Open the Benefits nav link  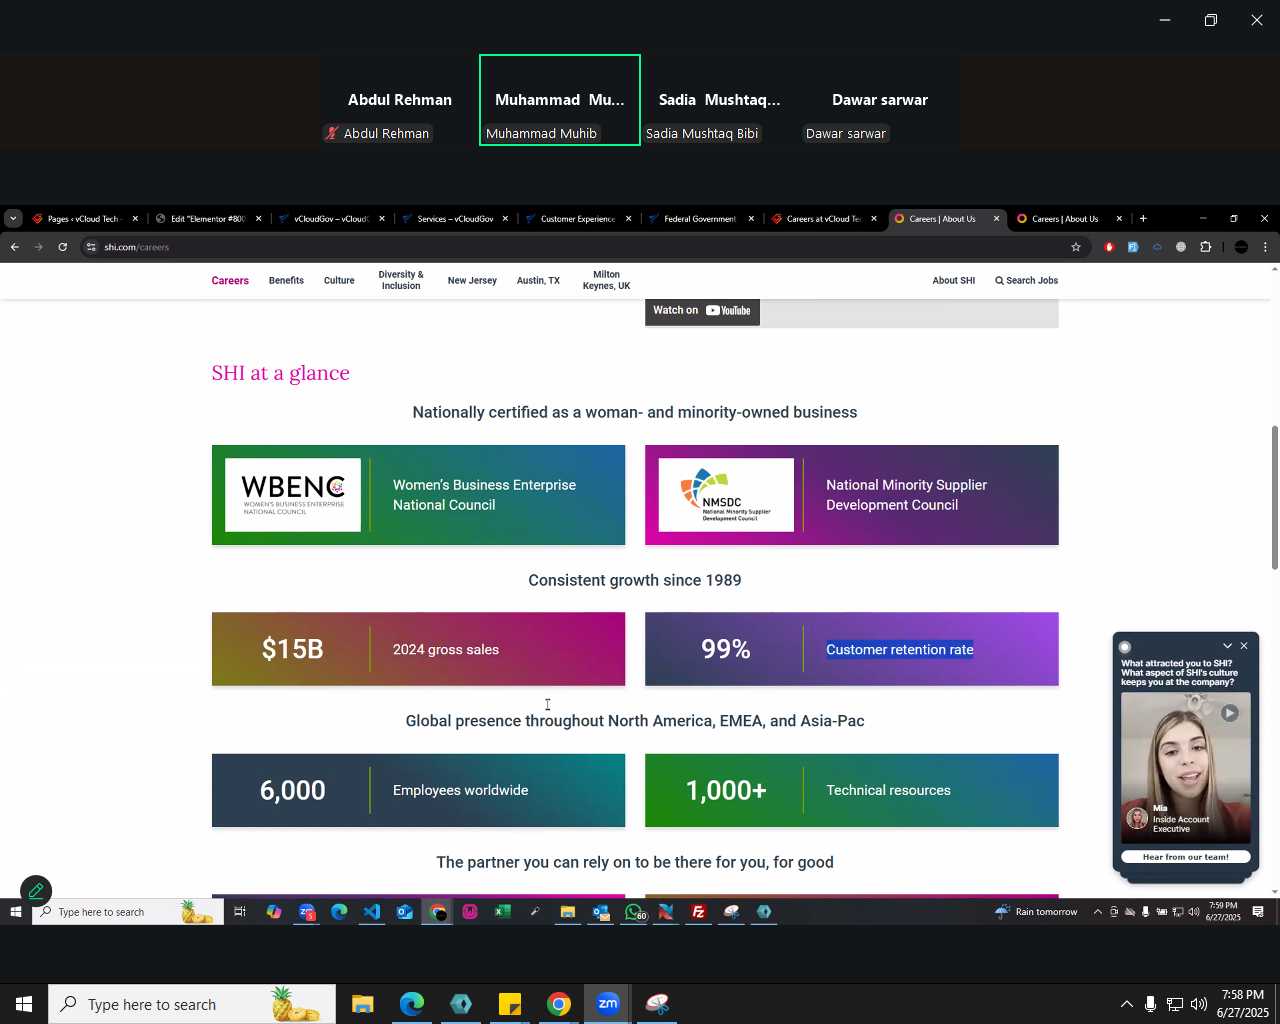(286, 281)
